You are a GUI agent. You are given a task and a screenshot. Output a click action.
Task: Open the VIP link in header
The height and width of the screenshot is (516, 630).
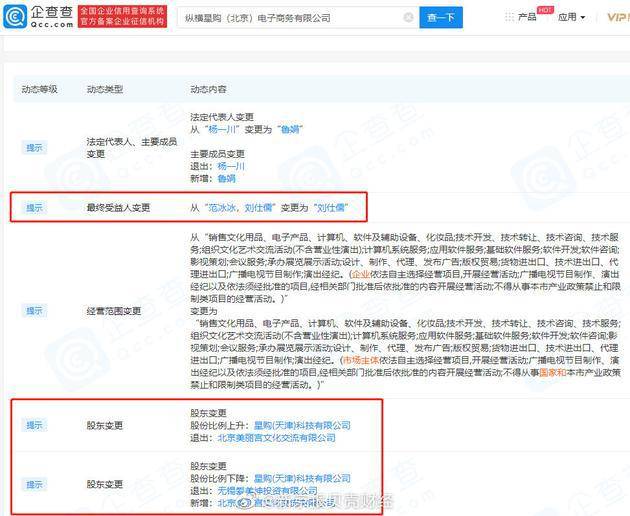[618, 17]
